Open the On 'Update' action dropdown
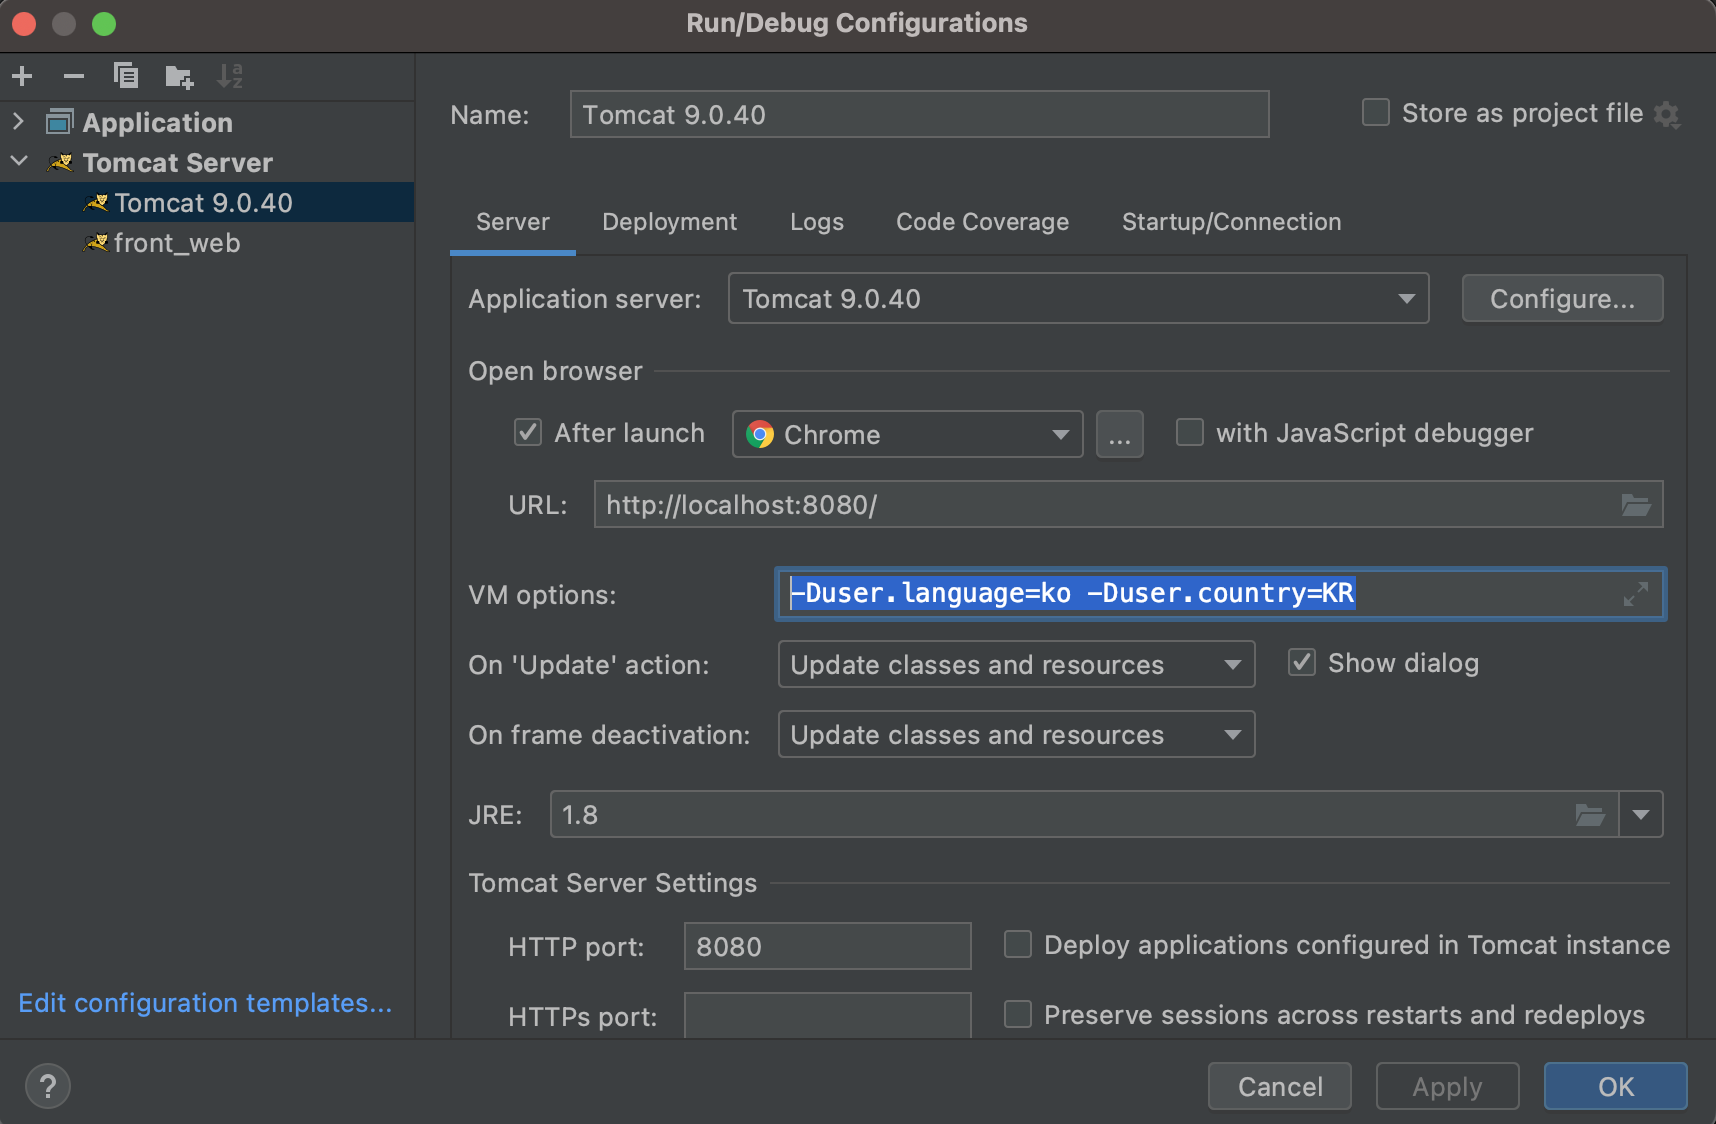Screen dimensions: 1716x1124 (1017, 664)
